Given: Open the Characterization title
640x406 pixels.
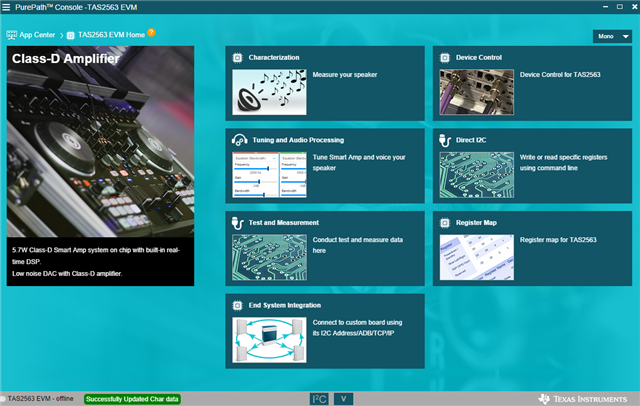Looking at the screenshot, I should 274,58.
